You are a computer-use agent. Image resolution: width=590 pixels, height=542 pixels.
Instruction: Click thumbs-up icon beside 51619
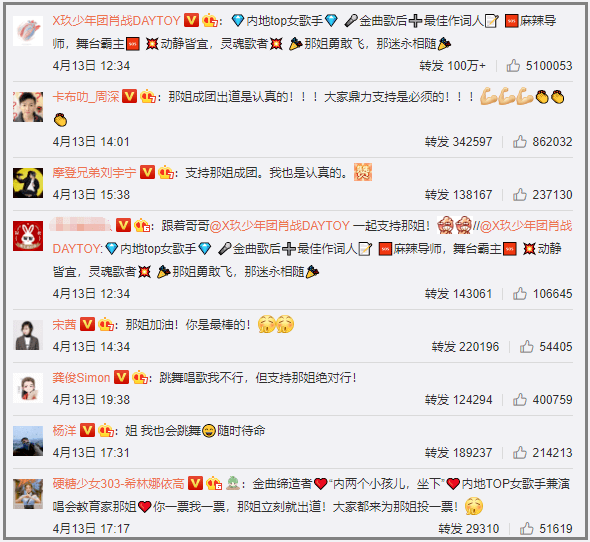pos(526,528)
